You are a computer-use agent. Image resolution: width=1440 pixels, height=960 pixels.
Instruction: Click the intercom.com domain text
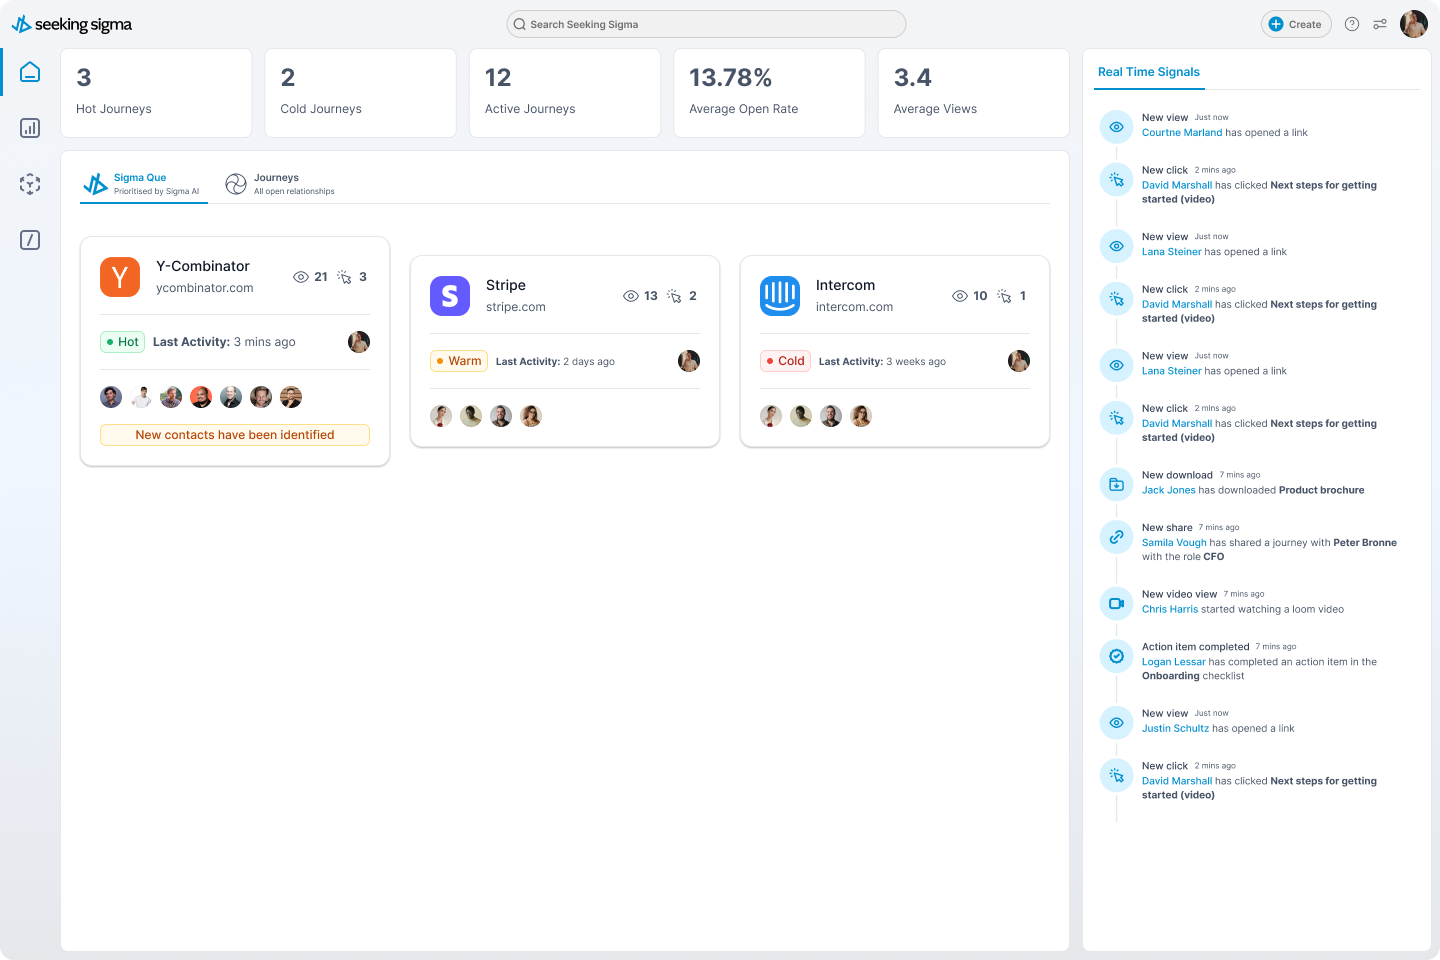point(855,307)
